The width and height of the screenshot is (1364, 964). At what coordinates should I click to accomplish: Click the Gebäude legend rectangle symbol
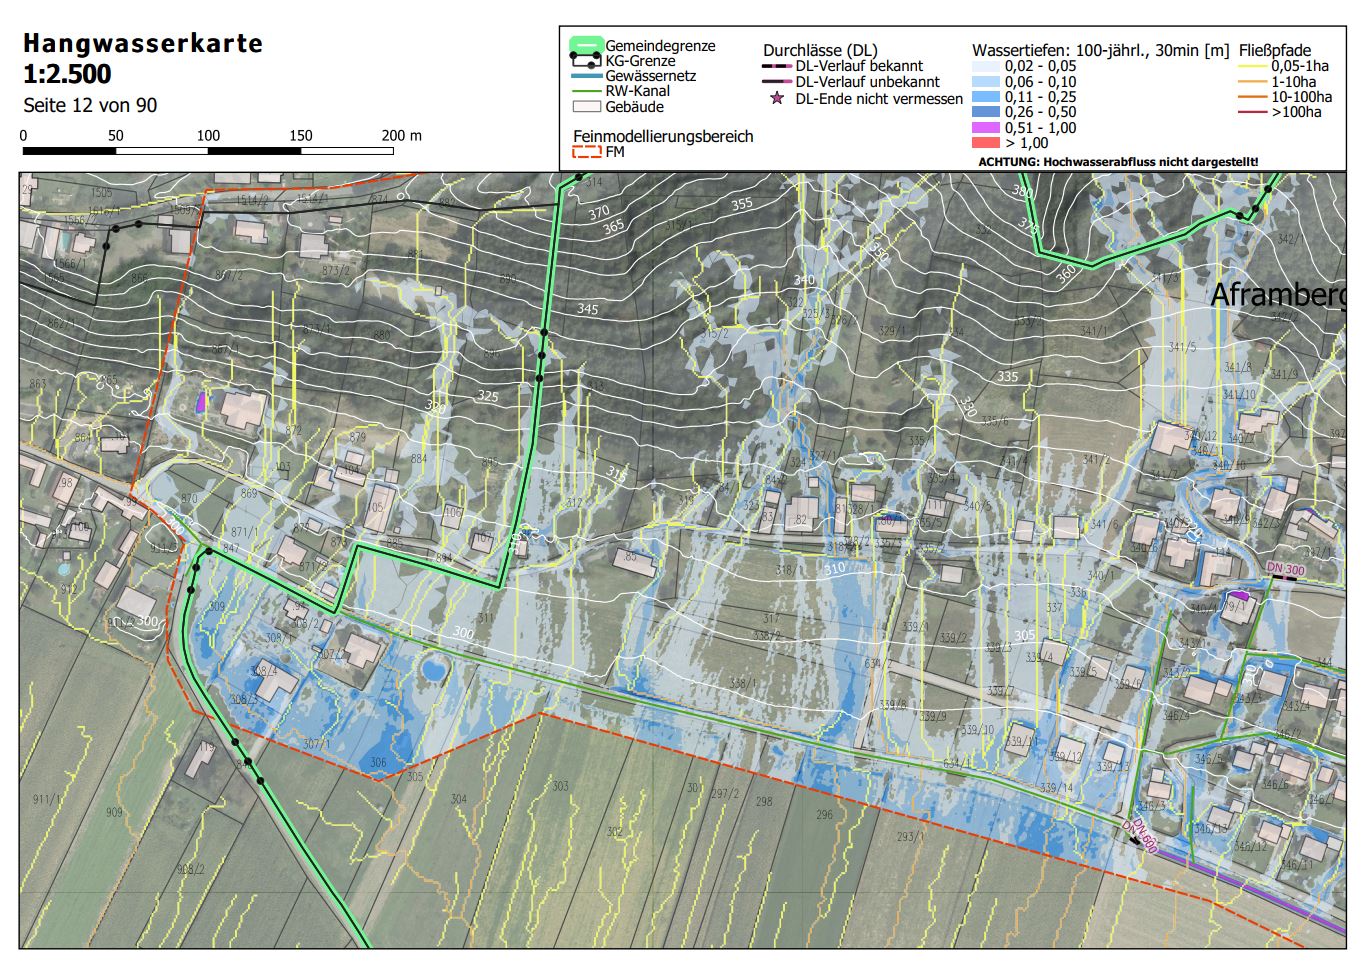586,107
